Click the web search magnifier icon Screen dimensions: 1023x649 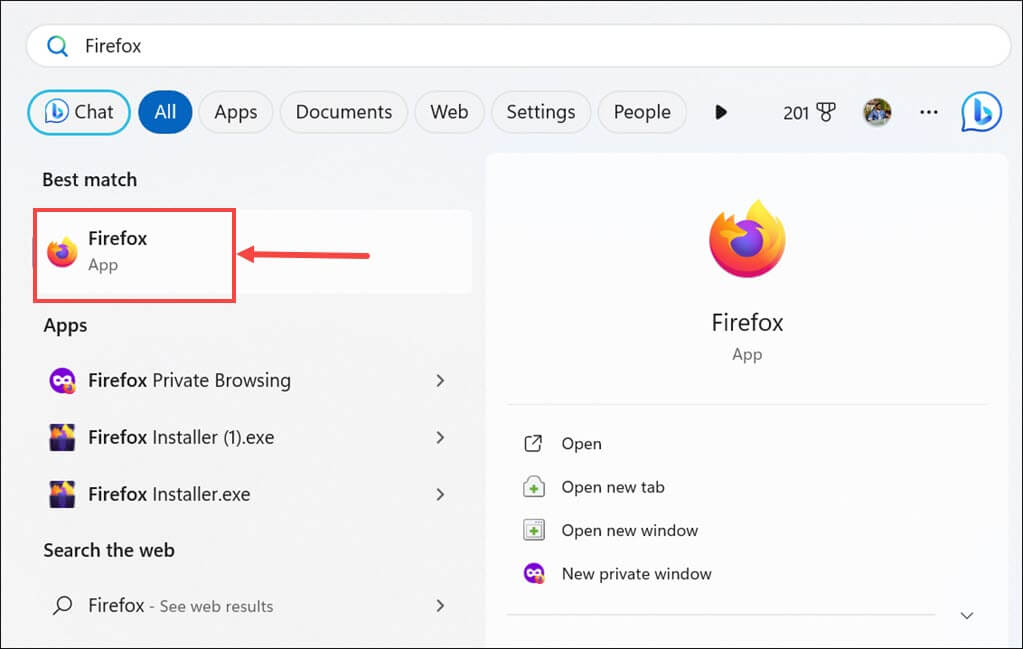[62, 606]
